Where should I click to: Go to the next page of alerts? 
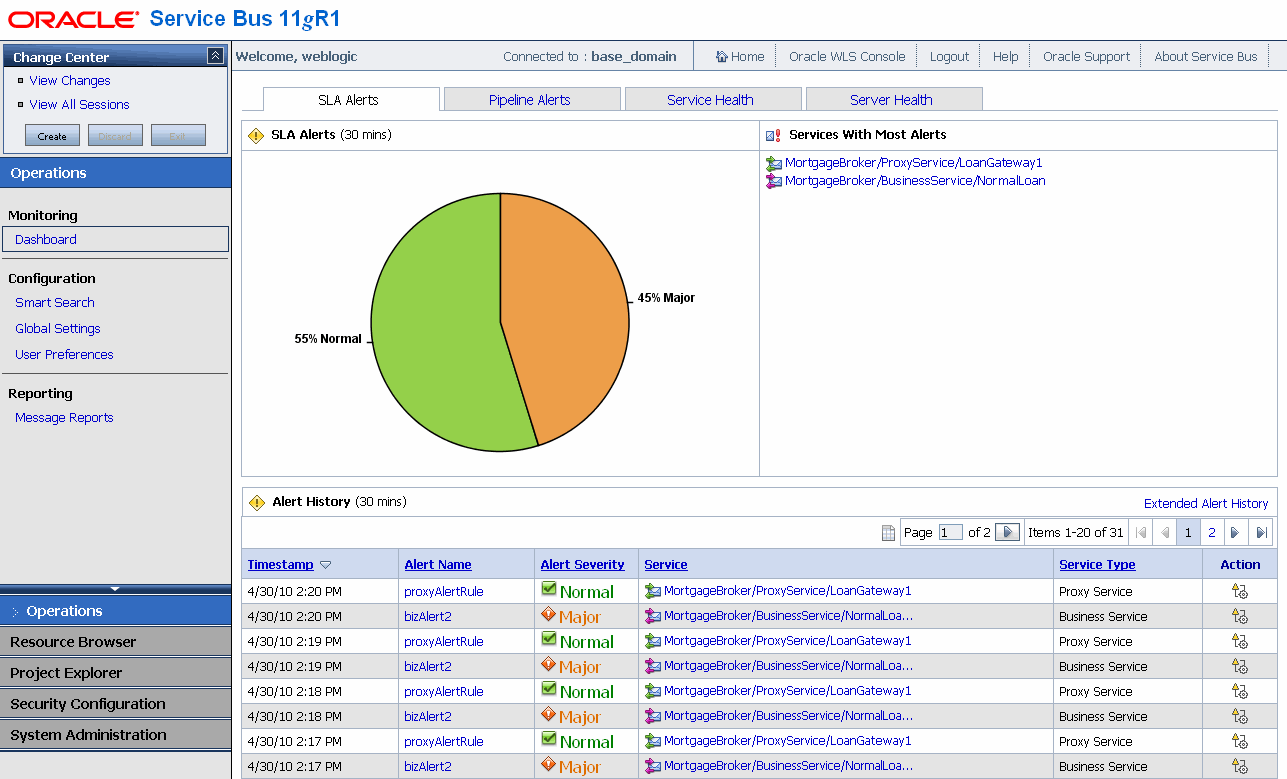pyautogui.click(x=1236, y=533)
